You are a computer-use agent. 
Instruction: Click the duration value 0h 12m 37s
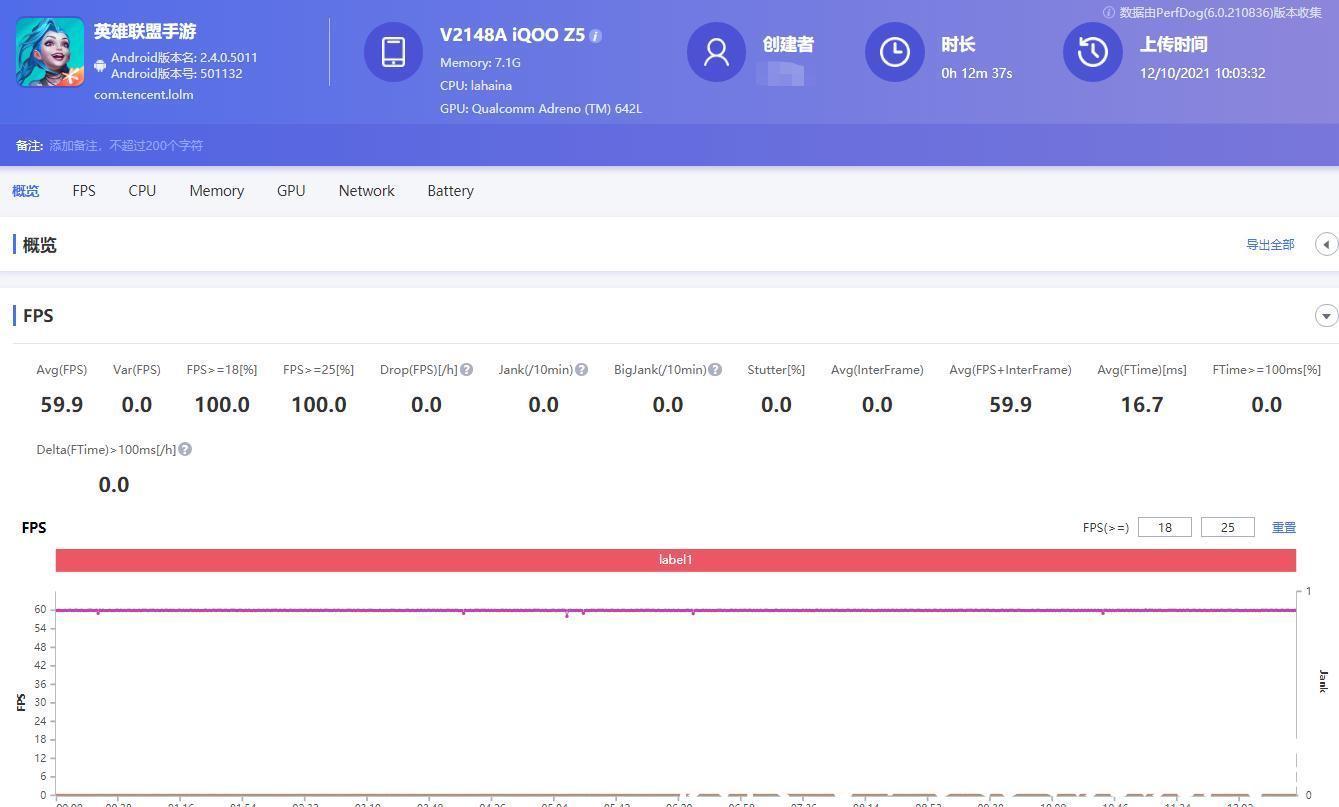click(977, 73)
